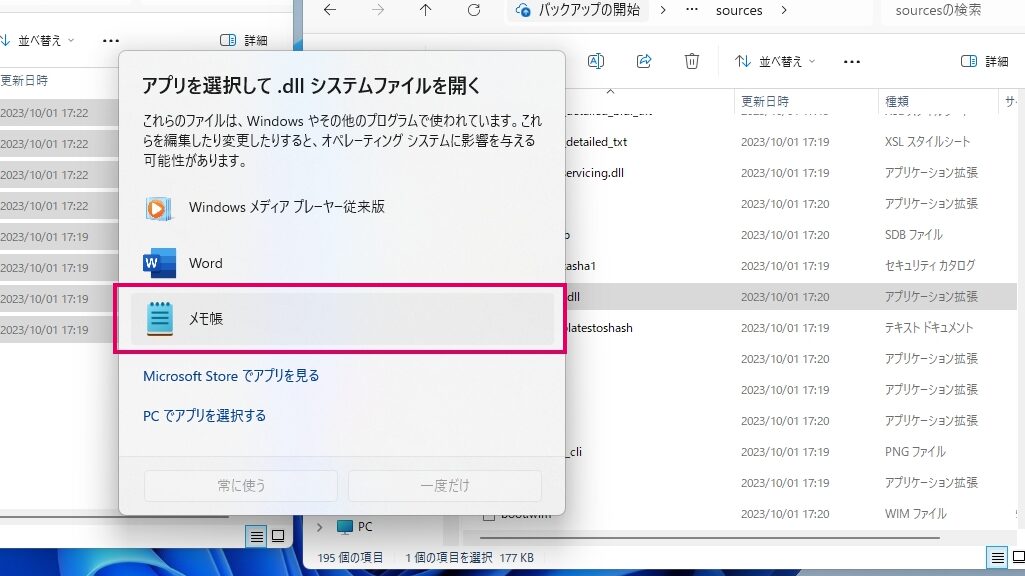1025x576 pixels.
Task: Click the Just once (一度だけ) button
Action: point(445,486)
